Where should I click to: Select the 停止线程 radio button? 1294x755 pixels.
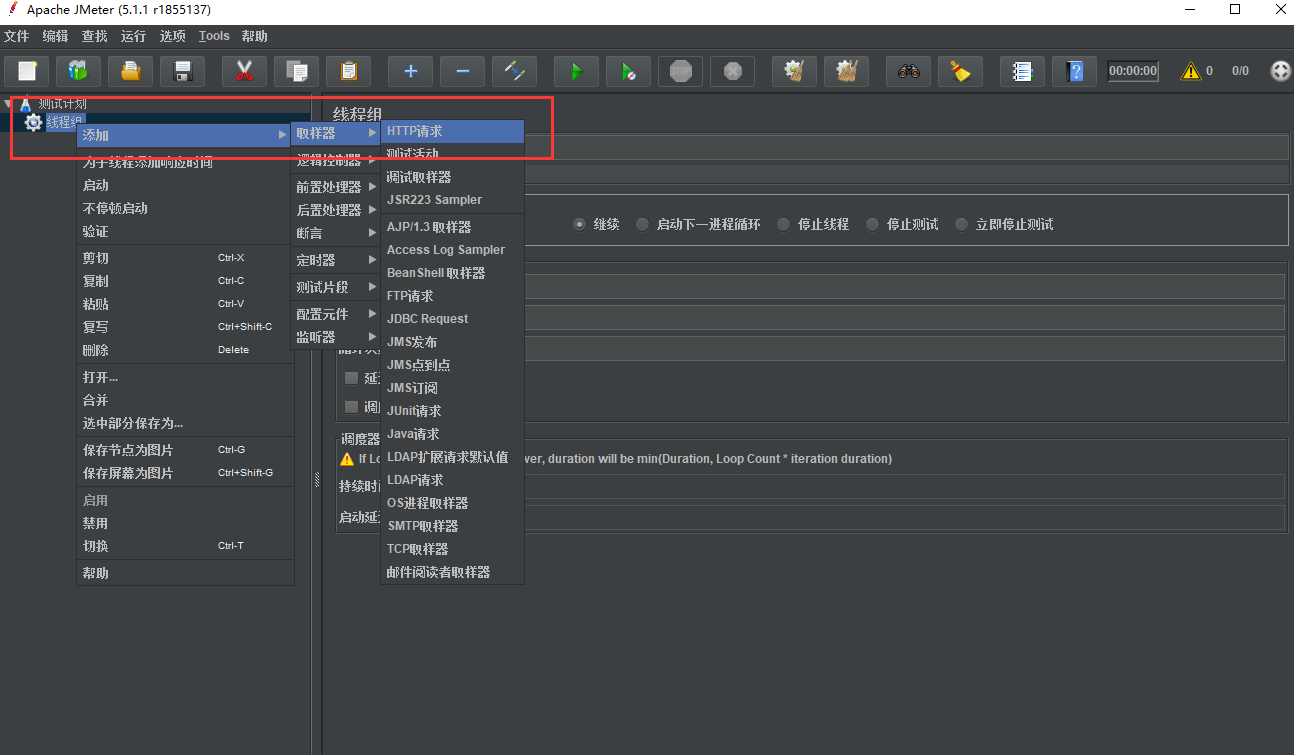click(x=784, y=224)
